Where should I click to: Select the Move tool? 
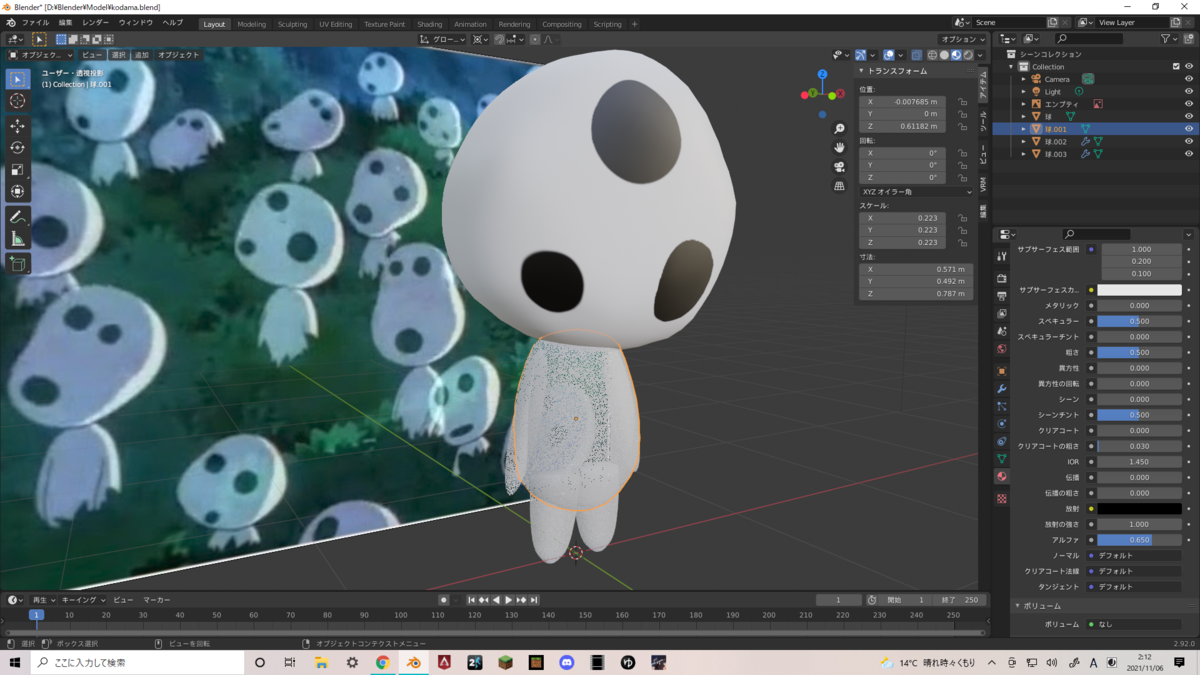[x=17, y=126]
